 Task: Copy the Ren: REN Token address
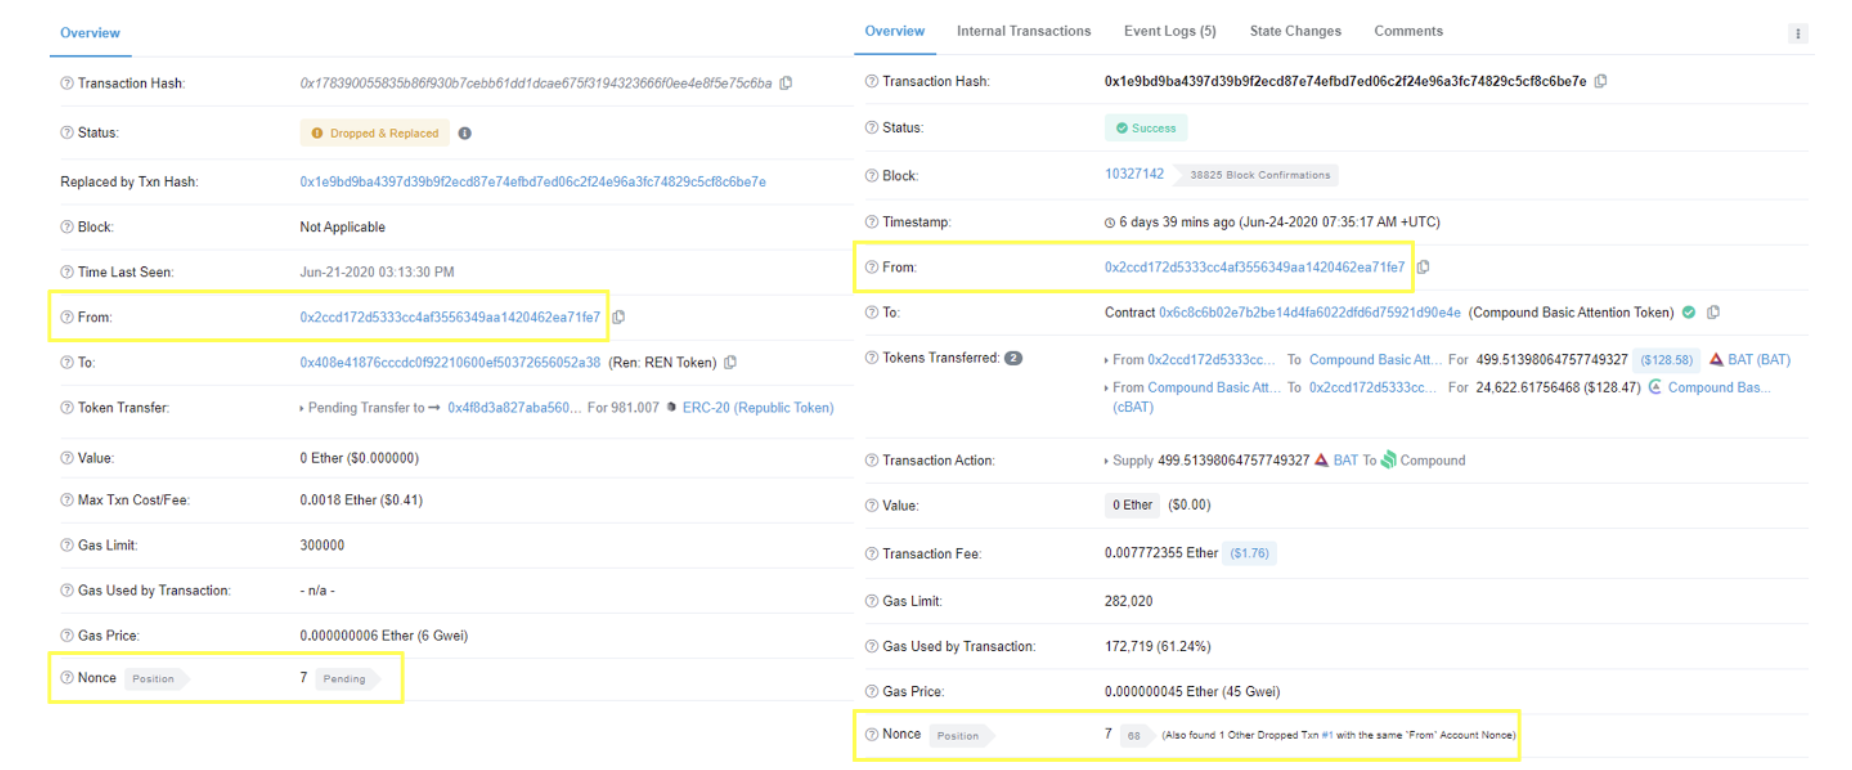click(730, 362)
